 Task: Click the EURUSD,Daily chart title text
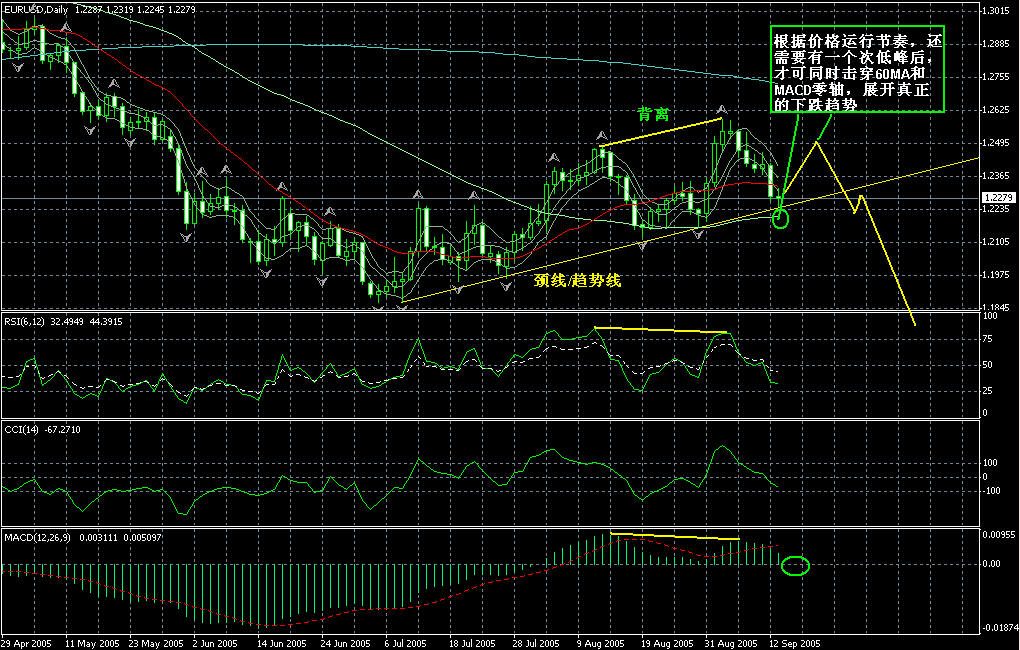click(36, 10)
